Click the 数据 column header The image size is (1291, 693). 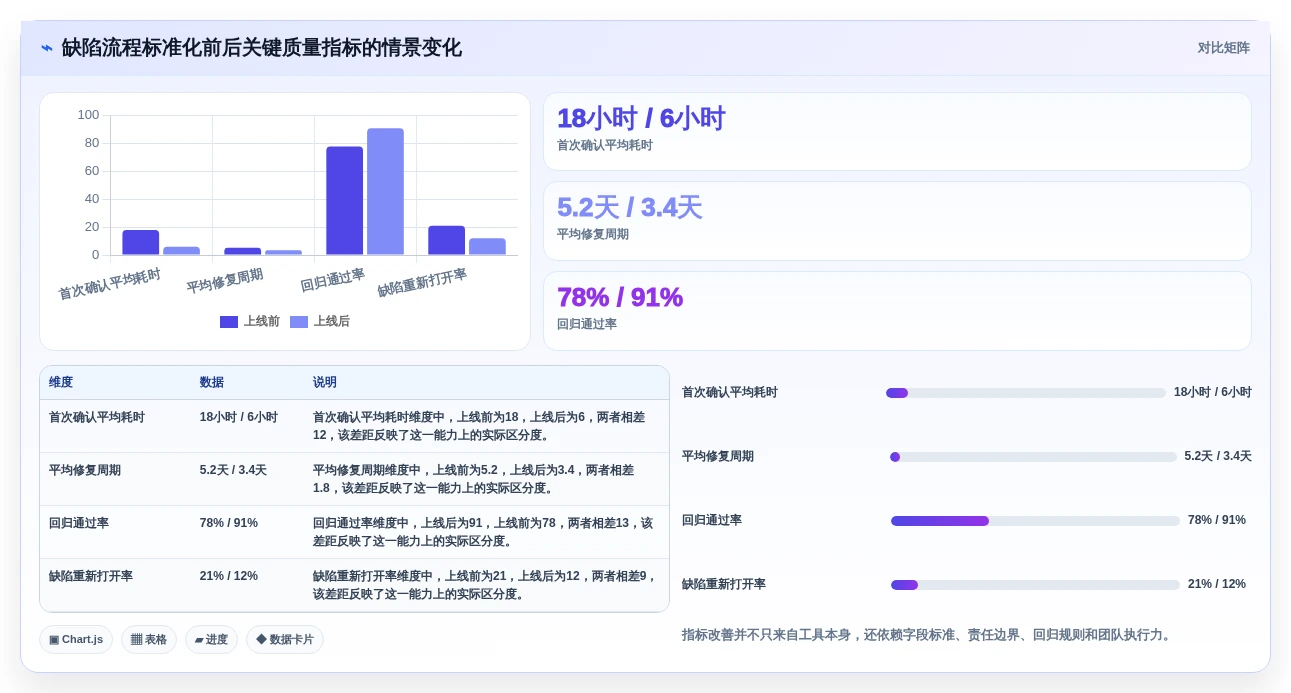212,383
